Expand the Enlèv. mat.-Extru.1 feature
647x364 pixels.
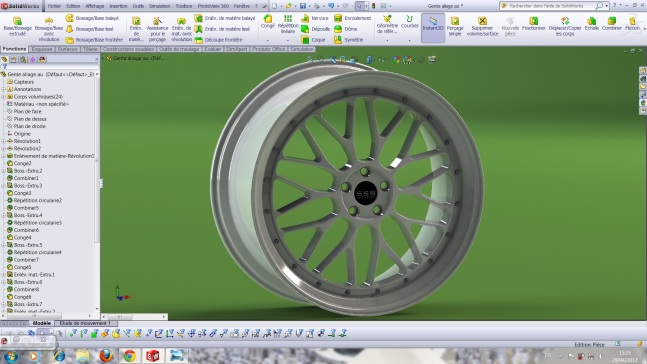point(4,275)
